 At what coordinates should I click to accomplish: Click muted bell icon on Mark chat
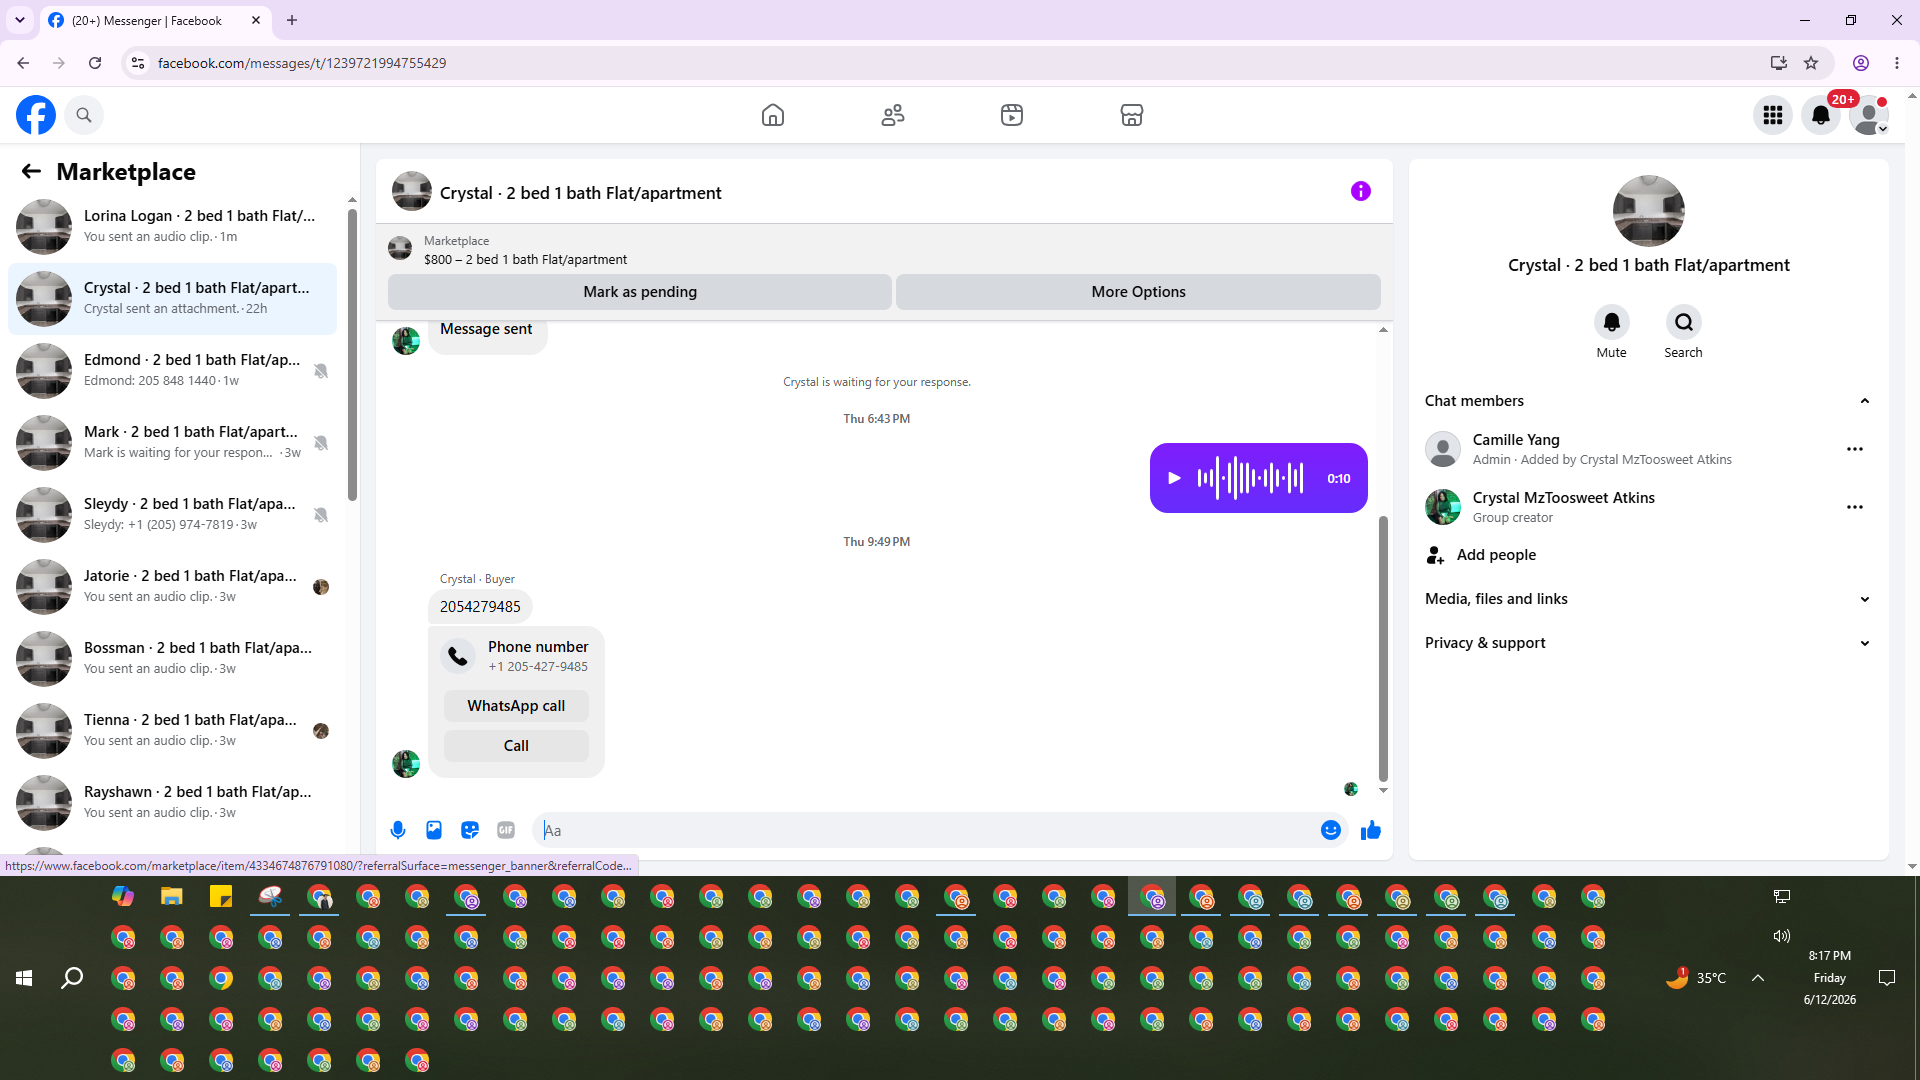pyautogui.click(x=321, y=443)
